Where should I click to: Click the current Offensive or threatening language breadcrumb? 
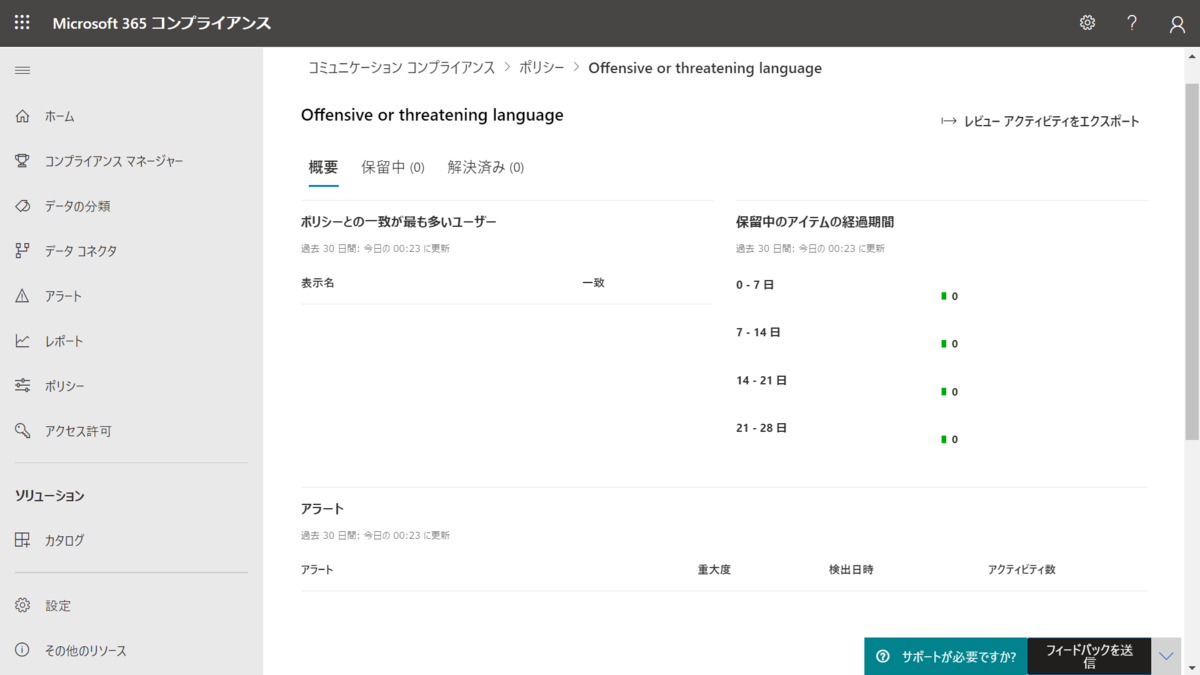[705, 68]
